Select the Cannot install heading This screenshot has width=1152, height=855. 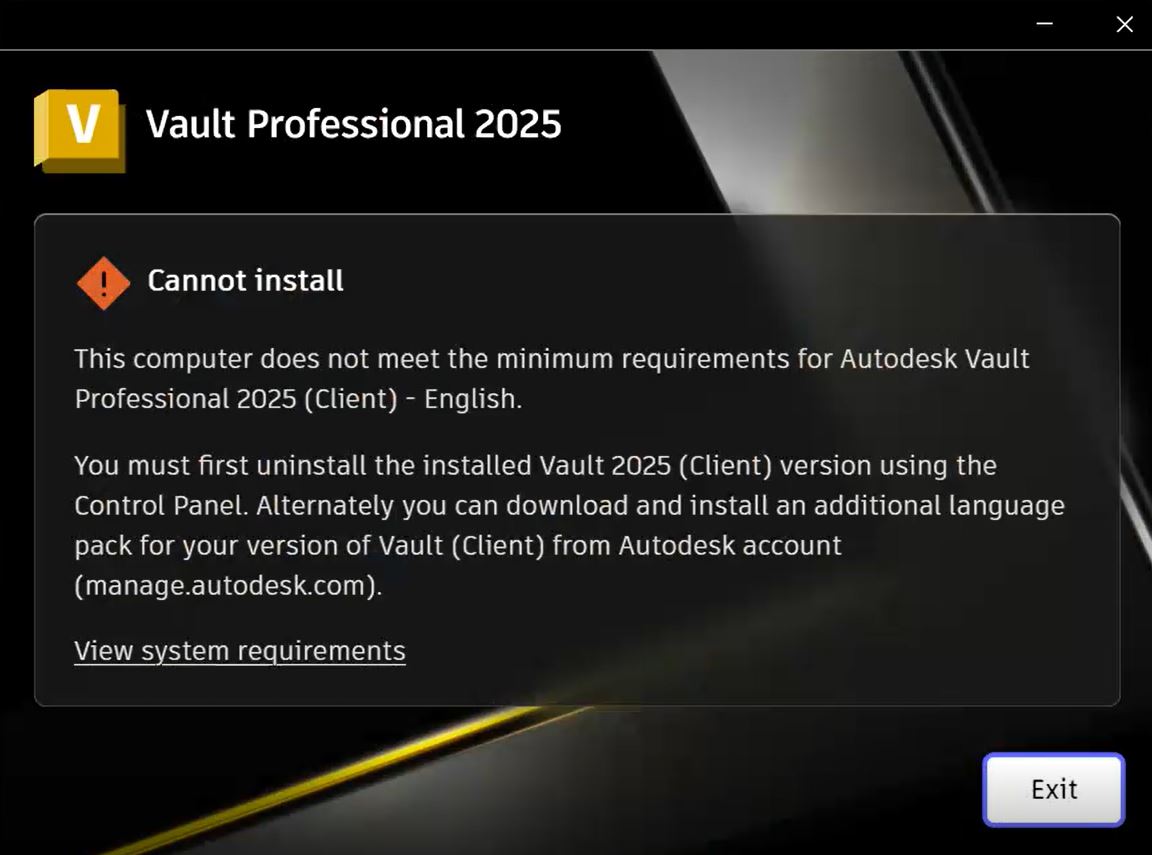[245, 281]
